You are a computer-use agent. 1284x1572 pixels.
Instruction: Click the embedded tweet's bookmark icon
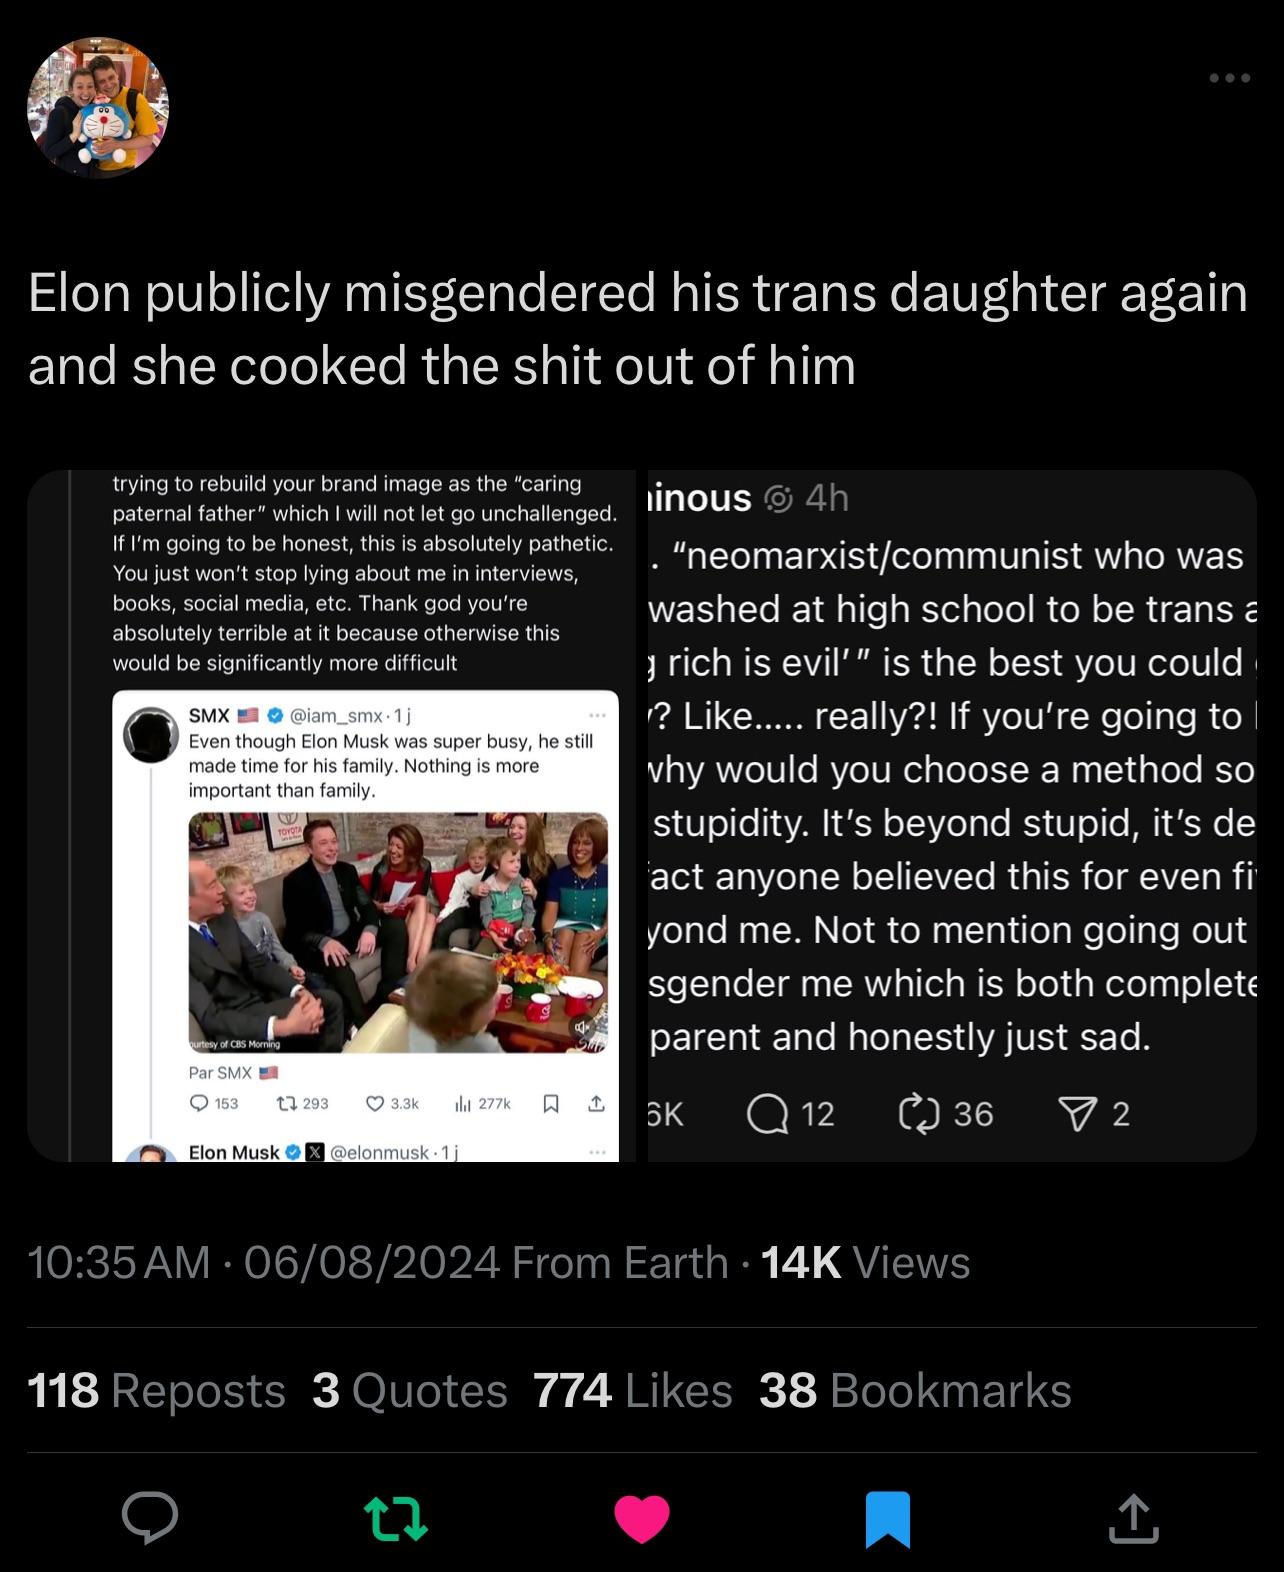549,1103
